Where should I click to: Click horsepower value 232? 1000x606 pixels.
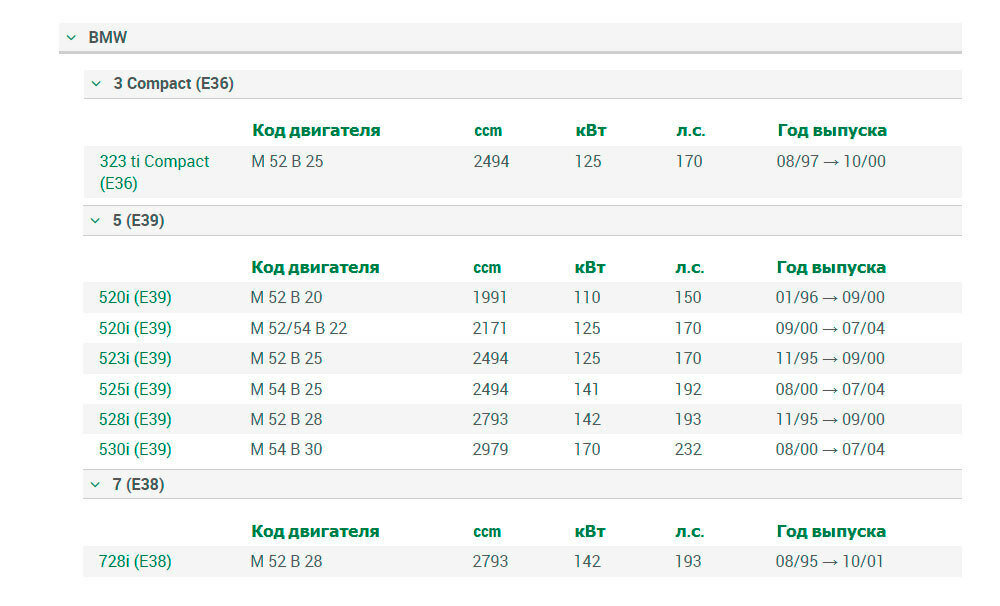pyautogui.click(x=688, y=449)
